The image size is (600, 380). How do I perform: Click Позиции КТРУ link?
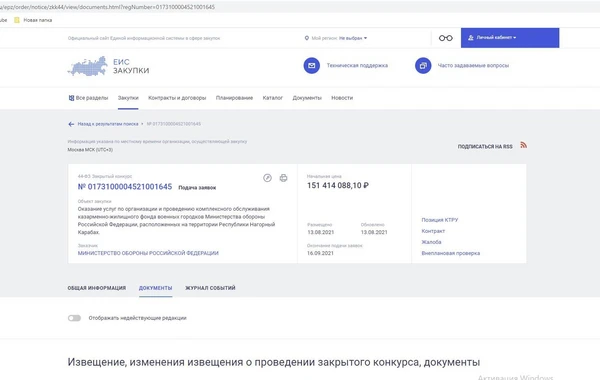440,220
